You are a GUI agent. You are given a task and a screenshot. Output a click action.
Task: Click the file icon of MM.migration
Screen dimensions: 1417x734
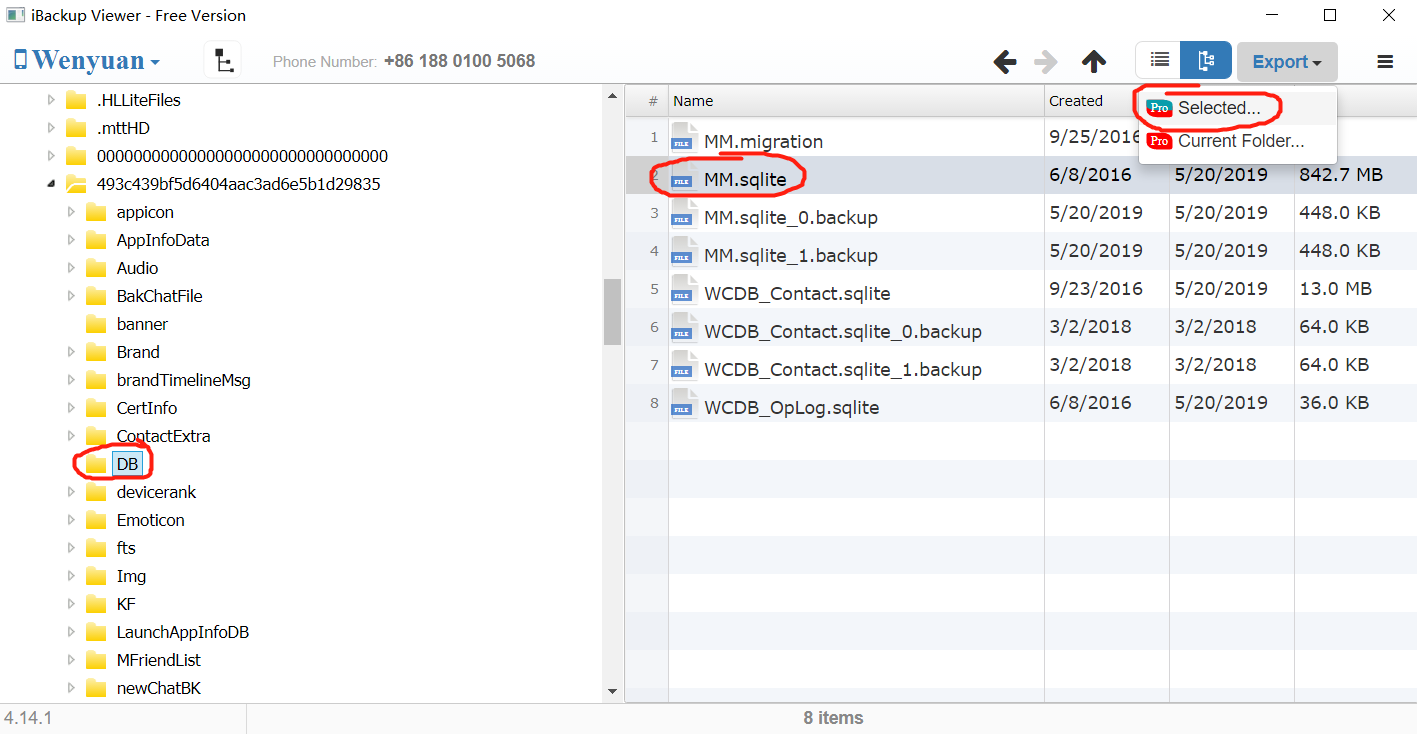pos(684,137)
